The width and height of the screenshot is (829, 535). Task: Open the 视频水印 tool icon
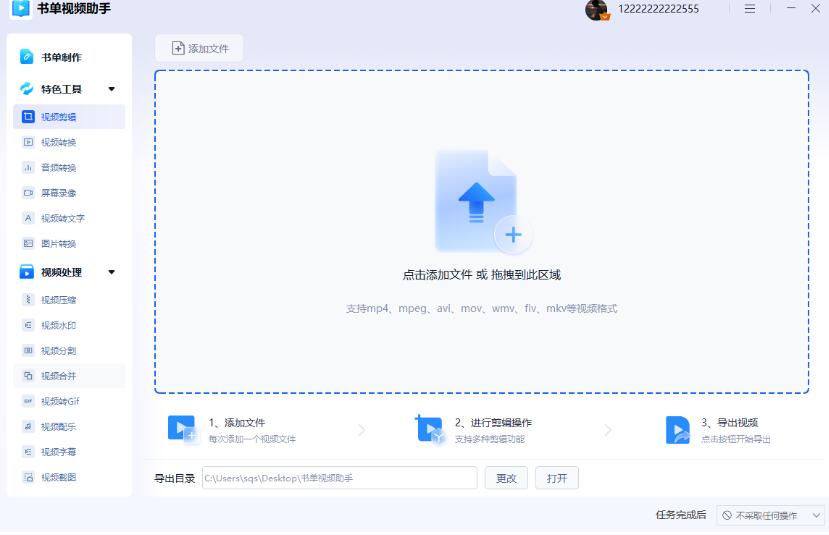[x=29, y=325]
